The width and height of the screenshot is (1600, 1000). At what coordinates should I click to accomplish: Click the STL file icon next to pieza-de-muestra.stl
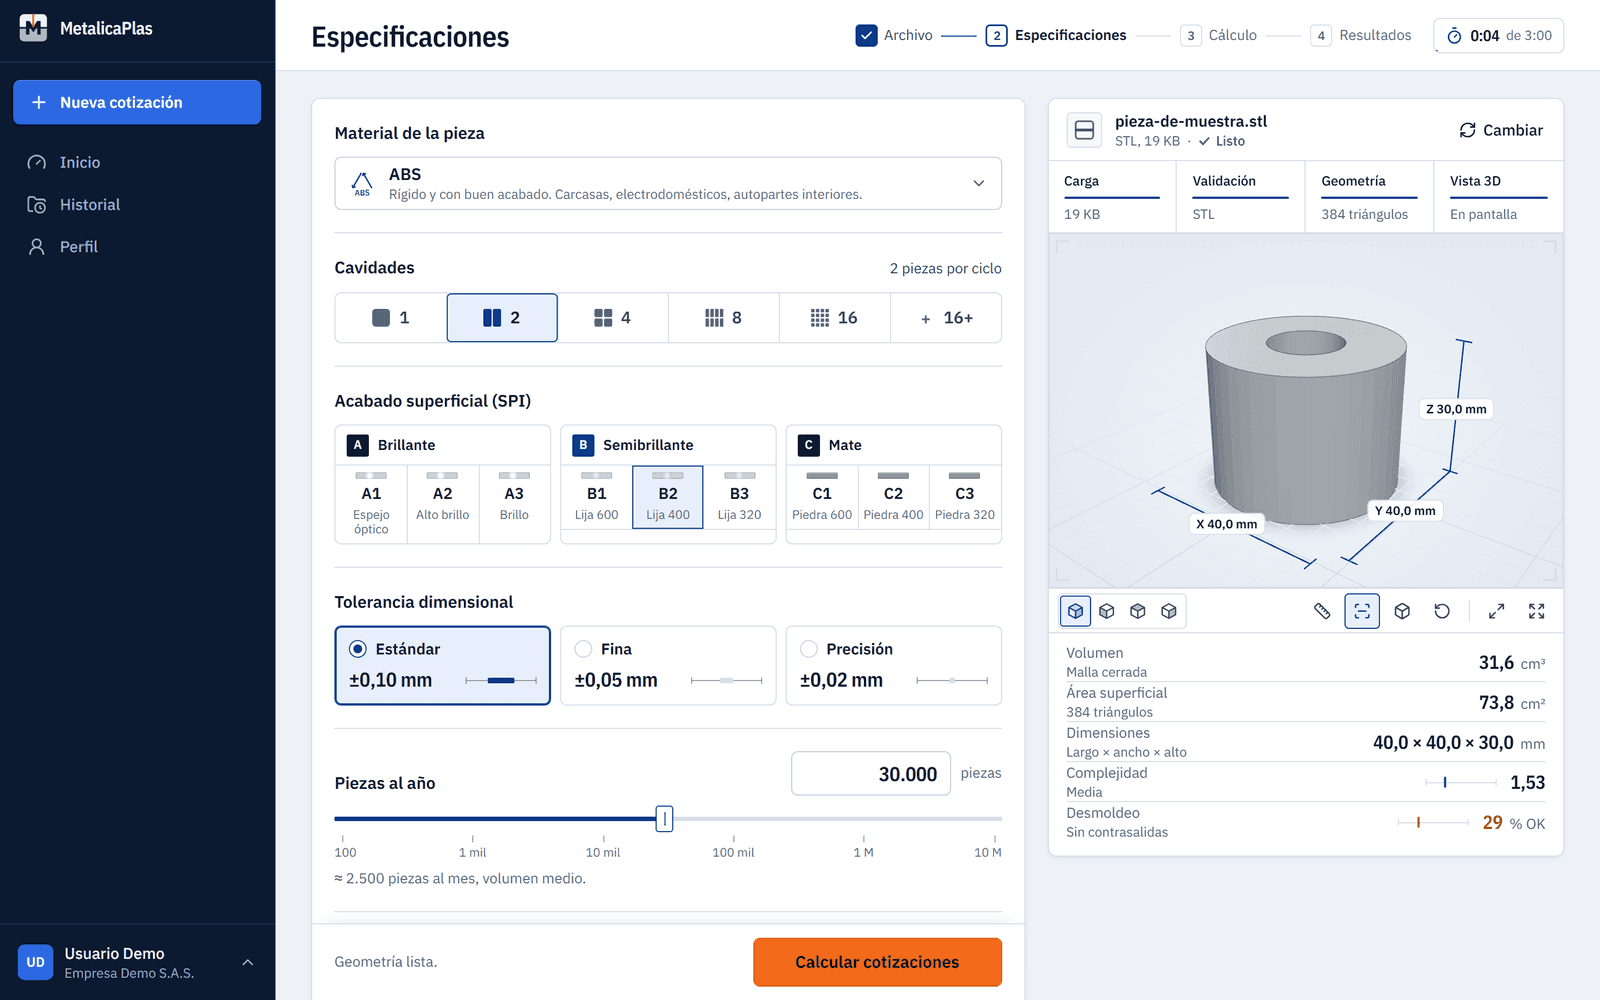[1084, 130]
